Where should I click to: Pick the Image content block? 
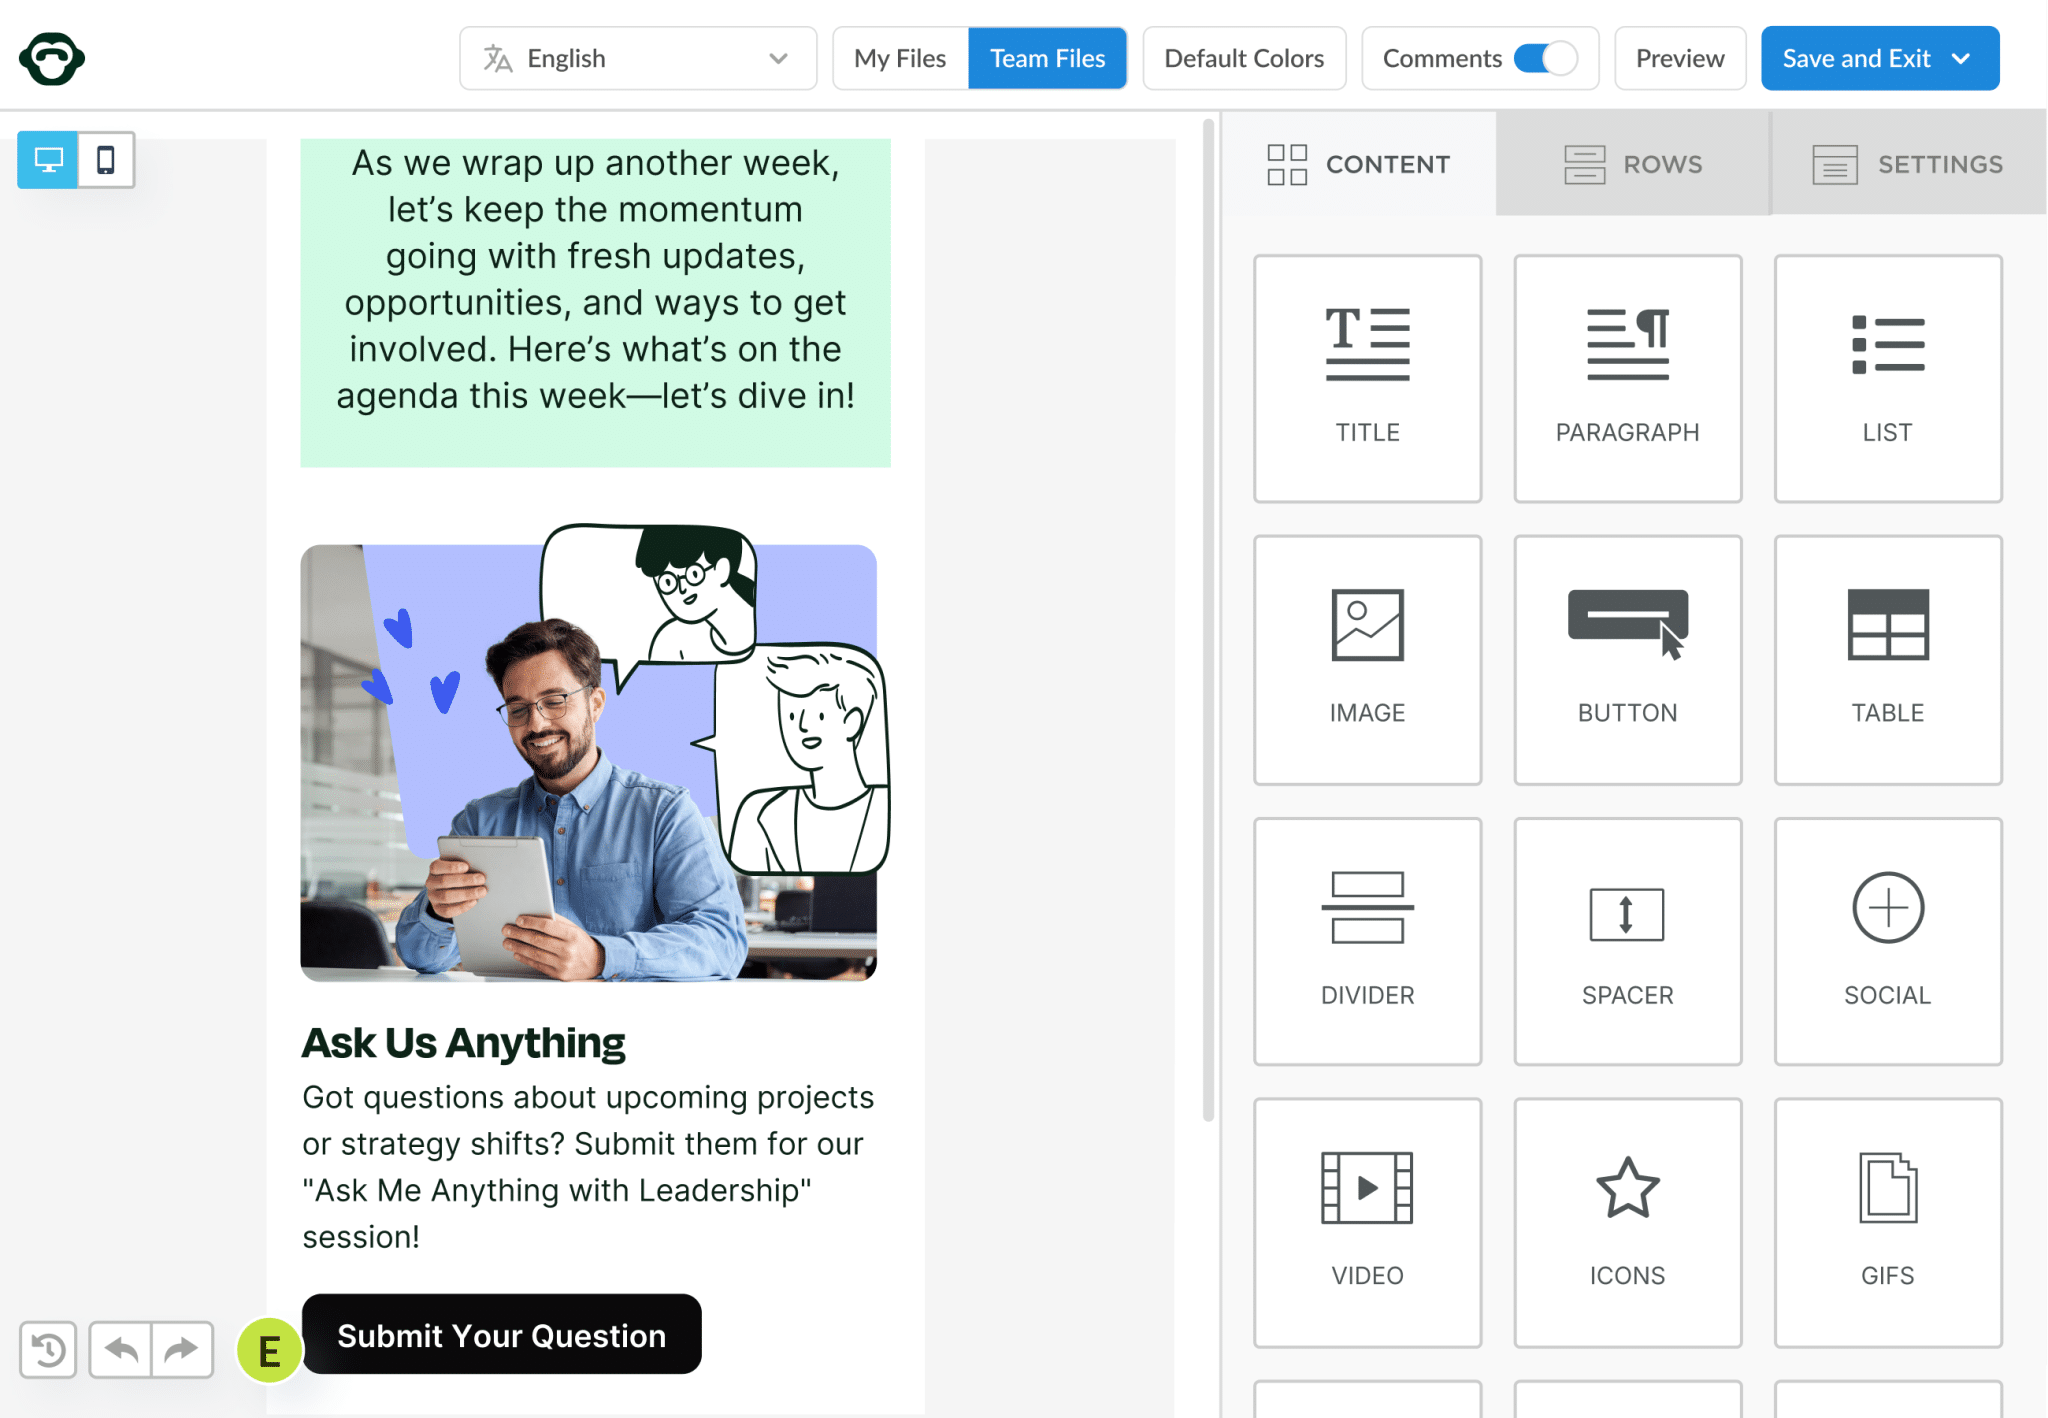pyautogui.click(x=1367, y=659)
